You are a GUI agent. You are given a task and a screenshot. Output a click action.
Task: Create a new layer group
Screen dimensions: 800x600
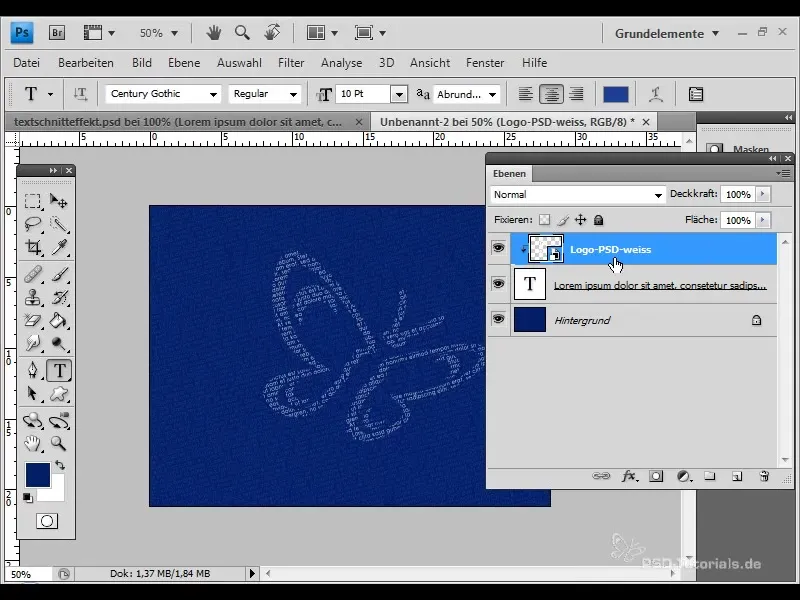tap(710, 476)
